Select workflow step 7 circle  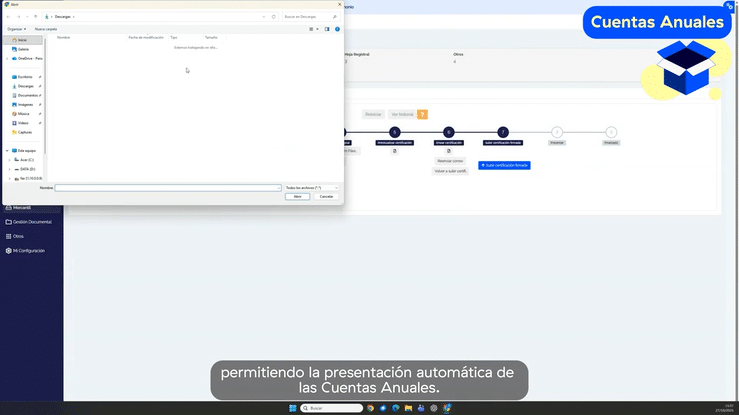[503, 132]
